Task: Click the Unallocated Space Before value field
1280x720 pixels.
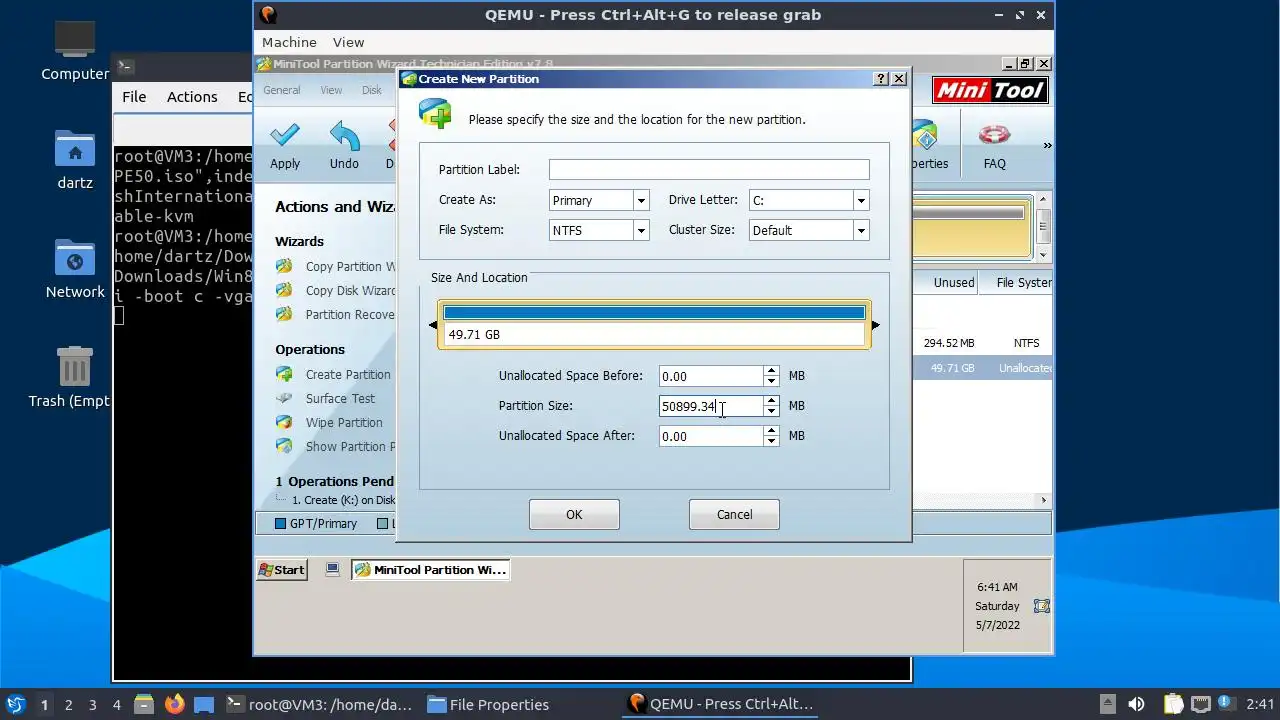Action: [x=711, y=376]
